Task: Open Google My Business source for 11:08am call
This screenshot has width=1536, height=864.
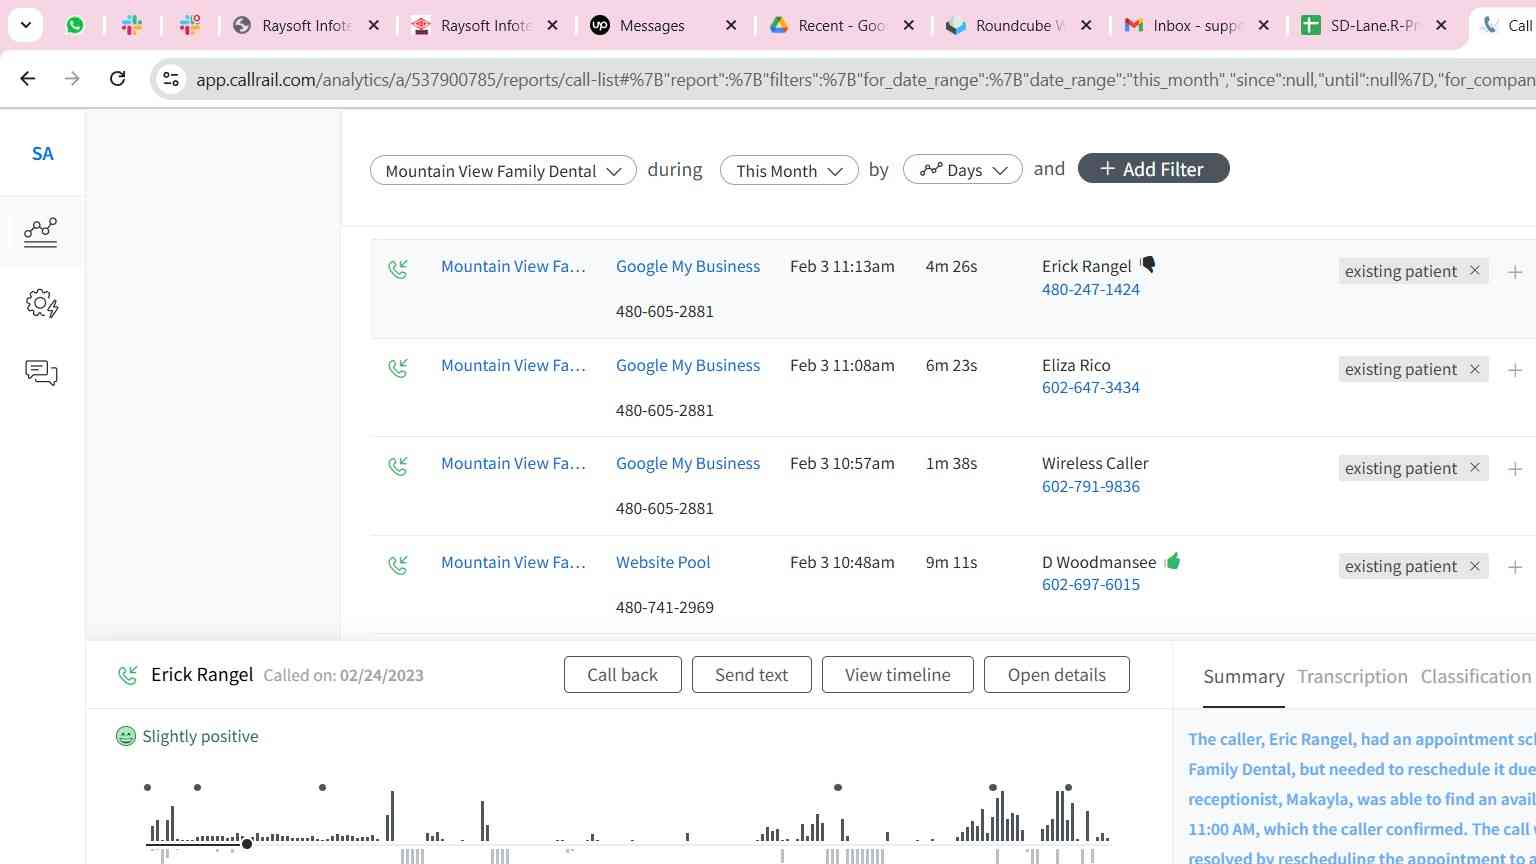Action: 688,365
